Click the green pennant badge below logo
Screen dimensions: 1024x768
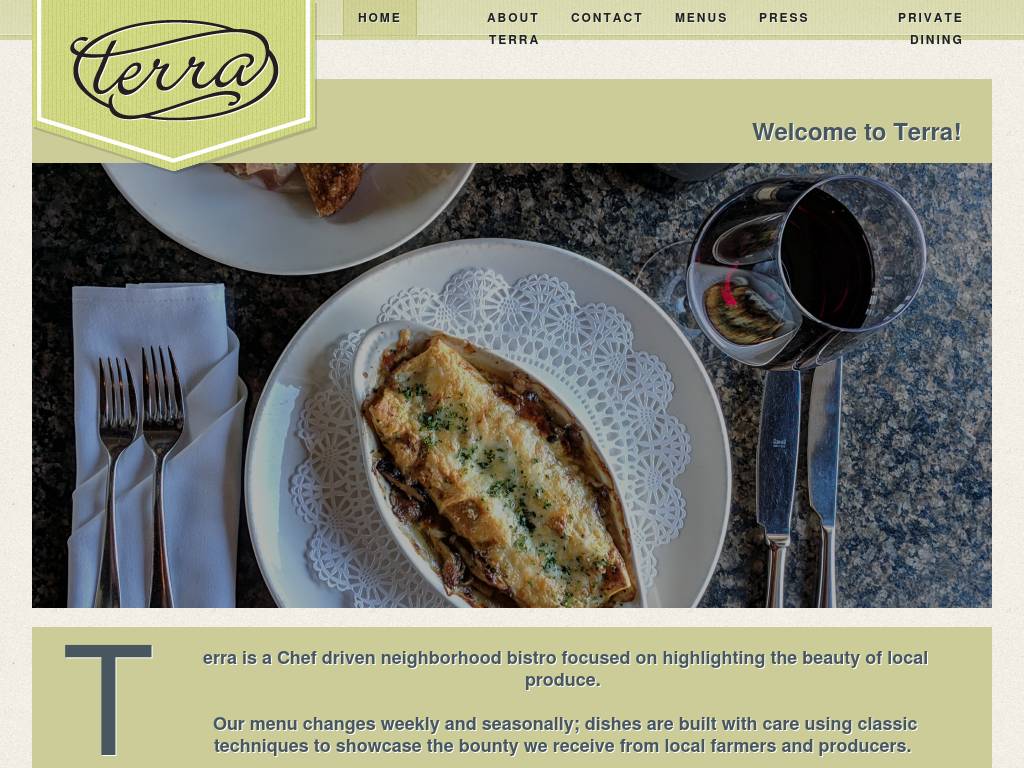coord(174,84)
